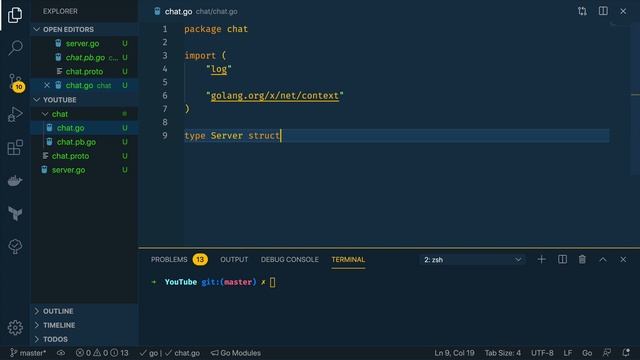Click chat.go check status item
Screen dimensions: 640x360
(x=182, y=353)
